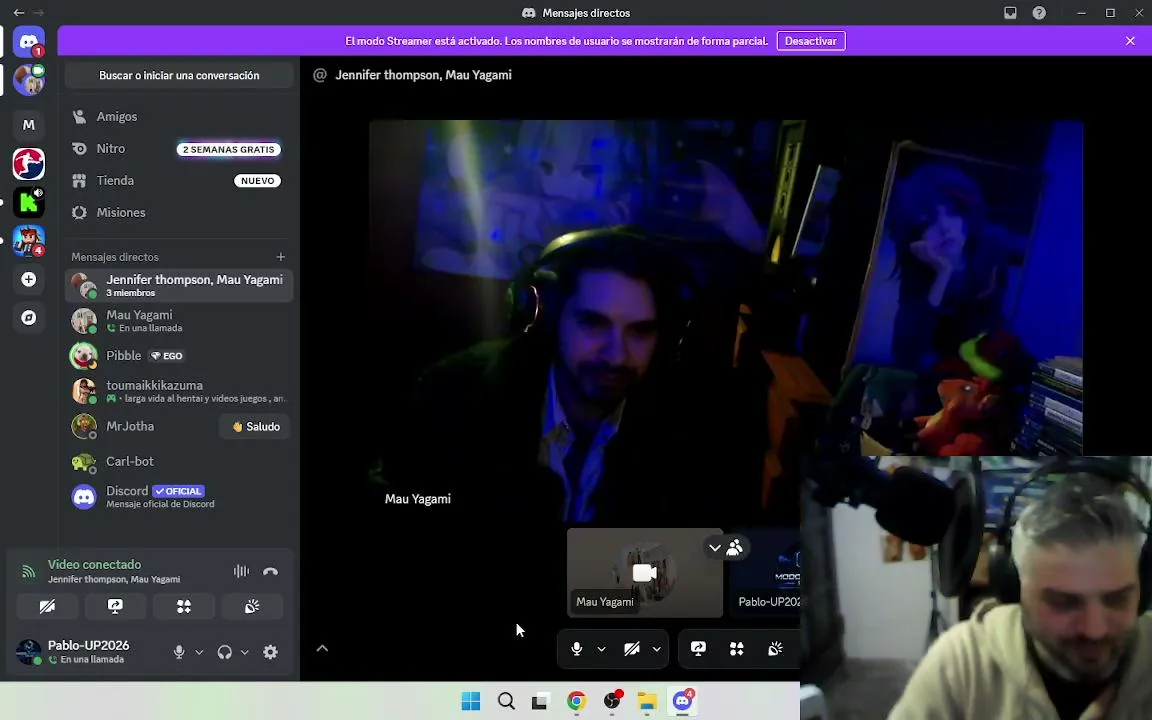Open the server with avatar below Discord home

point(29,81)
